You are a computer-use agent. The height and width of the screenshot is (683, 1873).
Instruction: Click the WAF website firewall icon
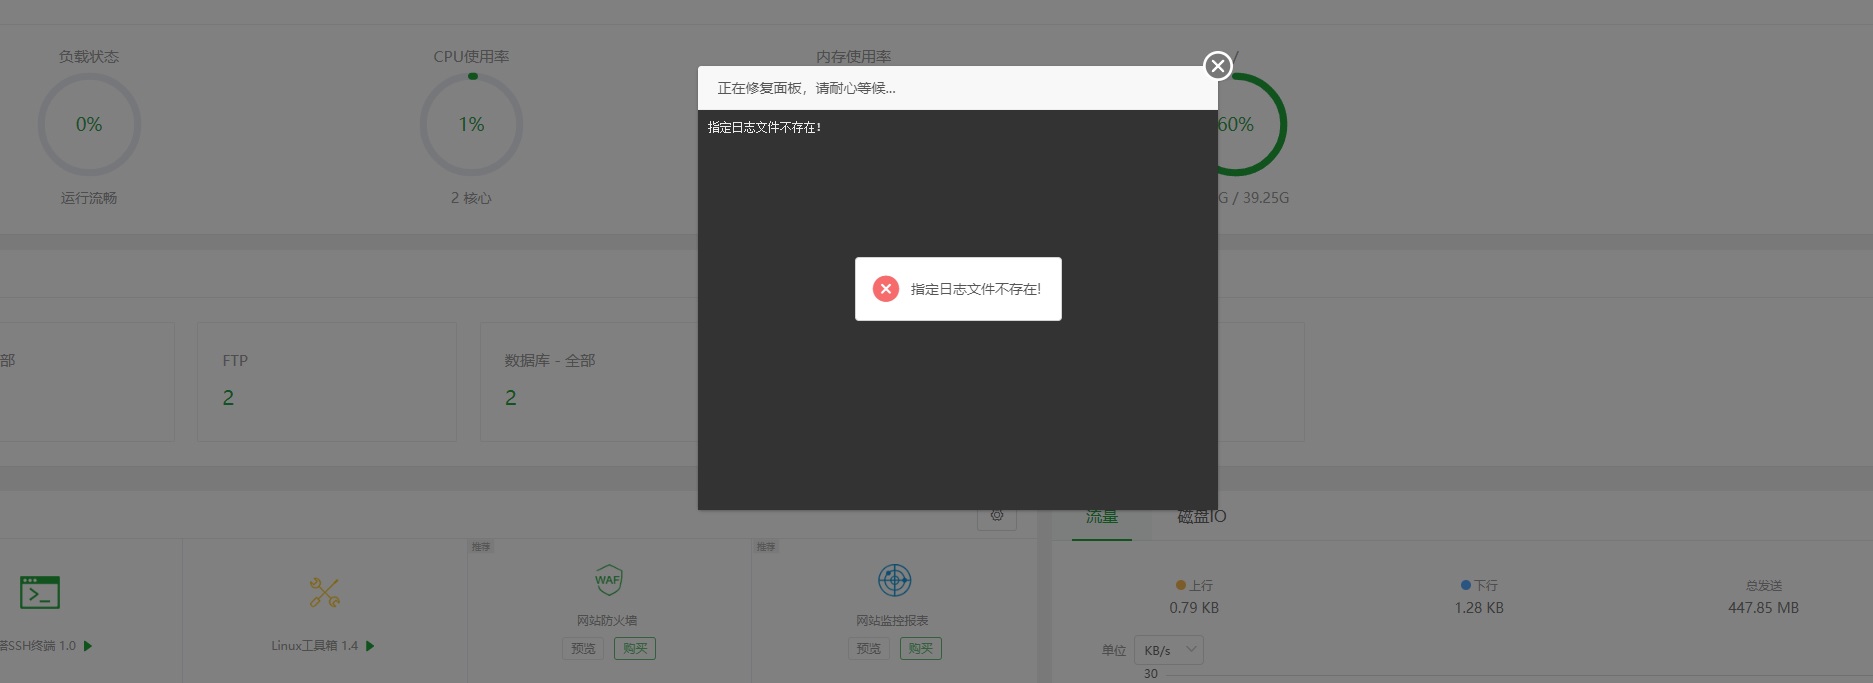608,580
